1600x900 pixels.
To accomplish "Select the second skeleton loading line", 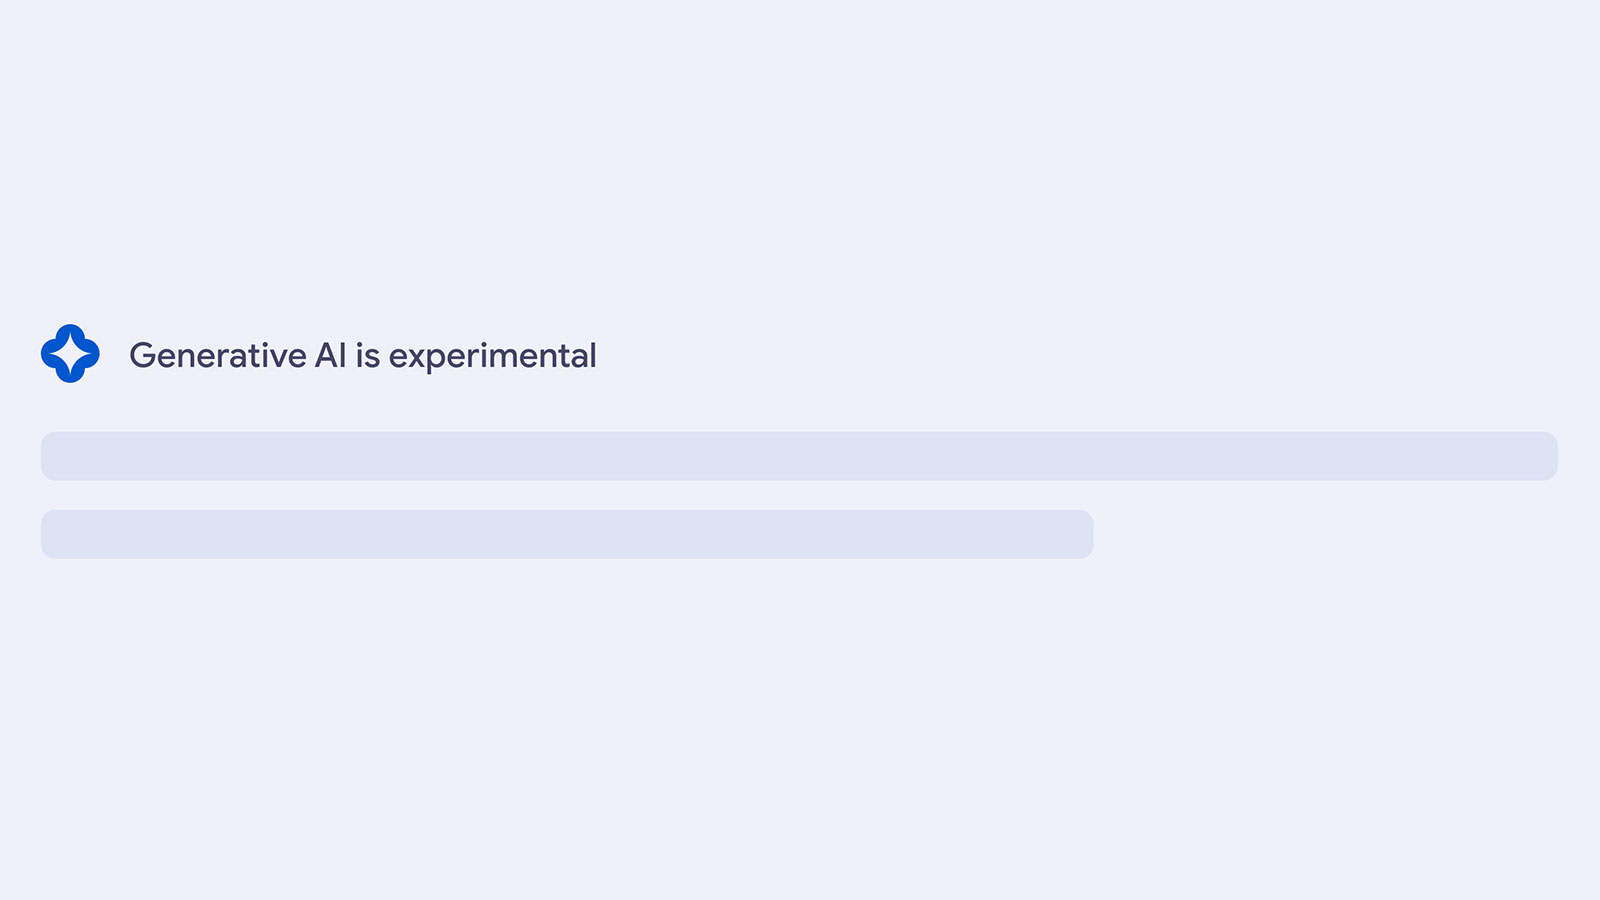I will [567, 534].
